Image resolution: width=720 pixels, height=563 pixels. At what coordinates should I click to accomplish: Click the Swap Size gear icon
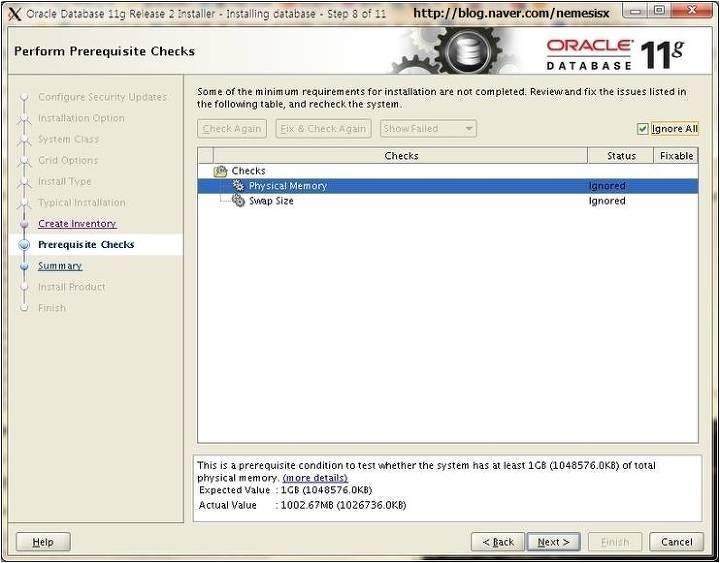[x=238, y=201]
